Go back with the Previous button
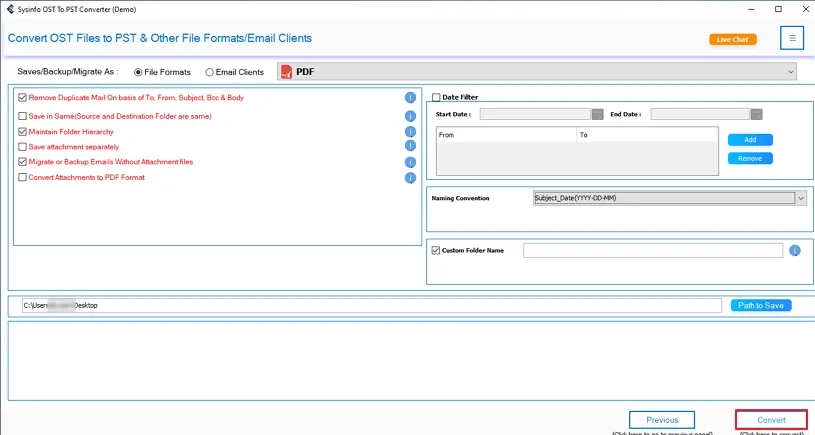 (662, 420)
